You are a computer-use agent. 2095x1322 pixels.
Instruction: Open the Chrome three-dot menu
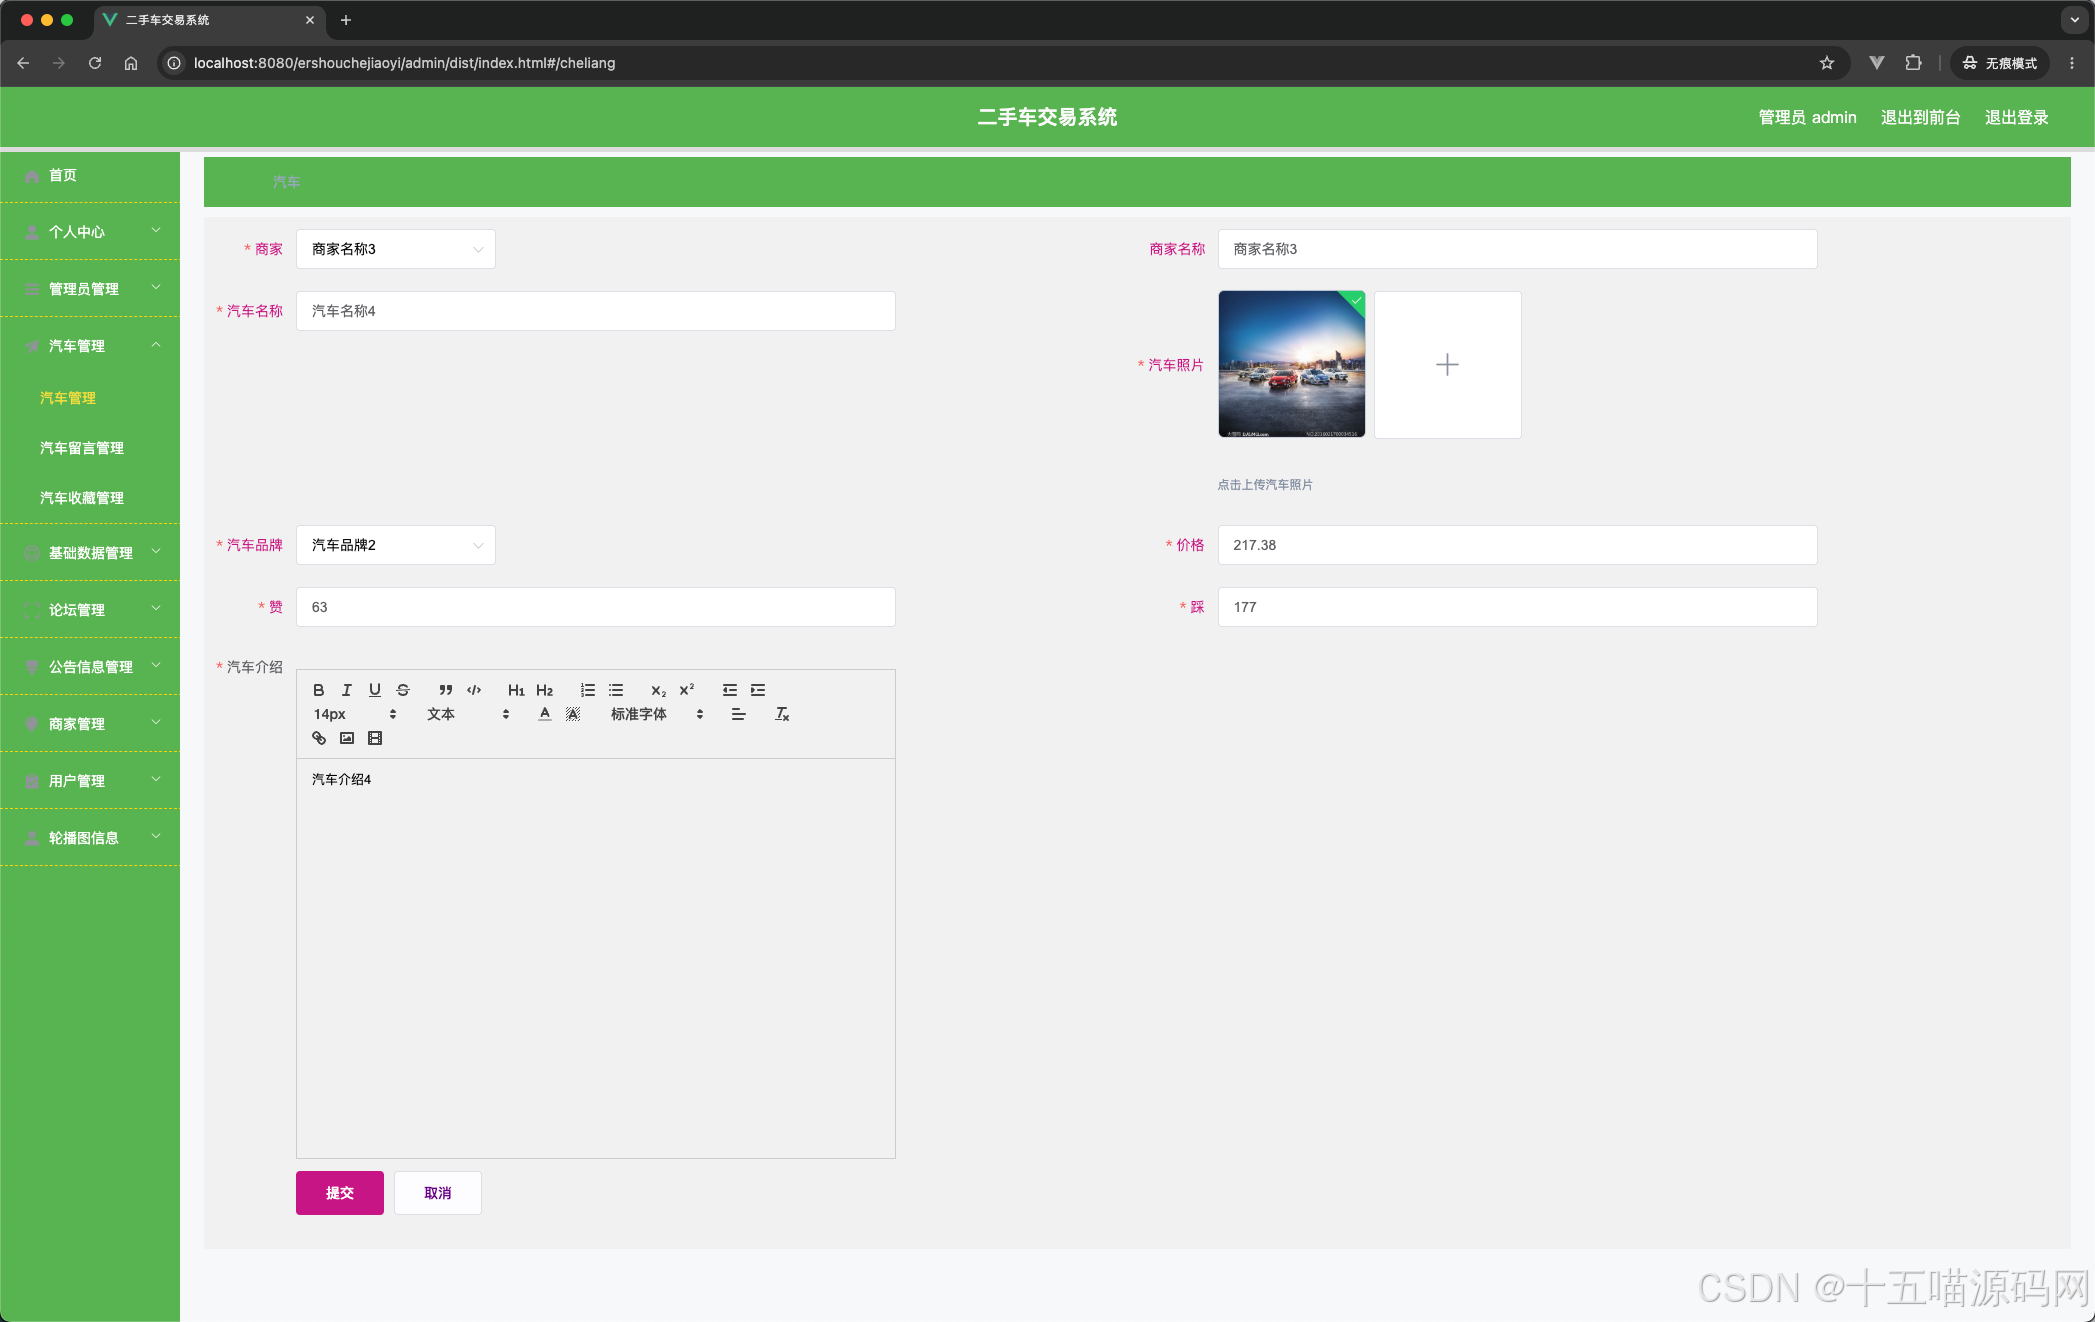pyautogui.click(x=2072, y=63)
